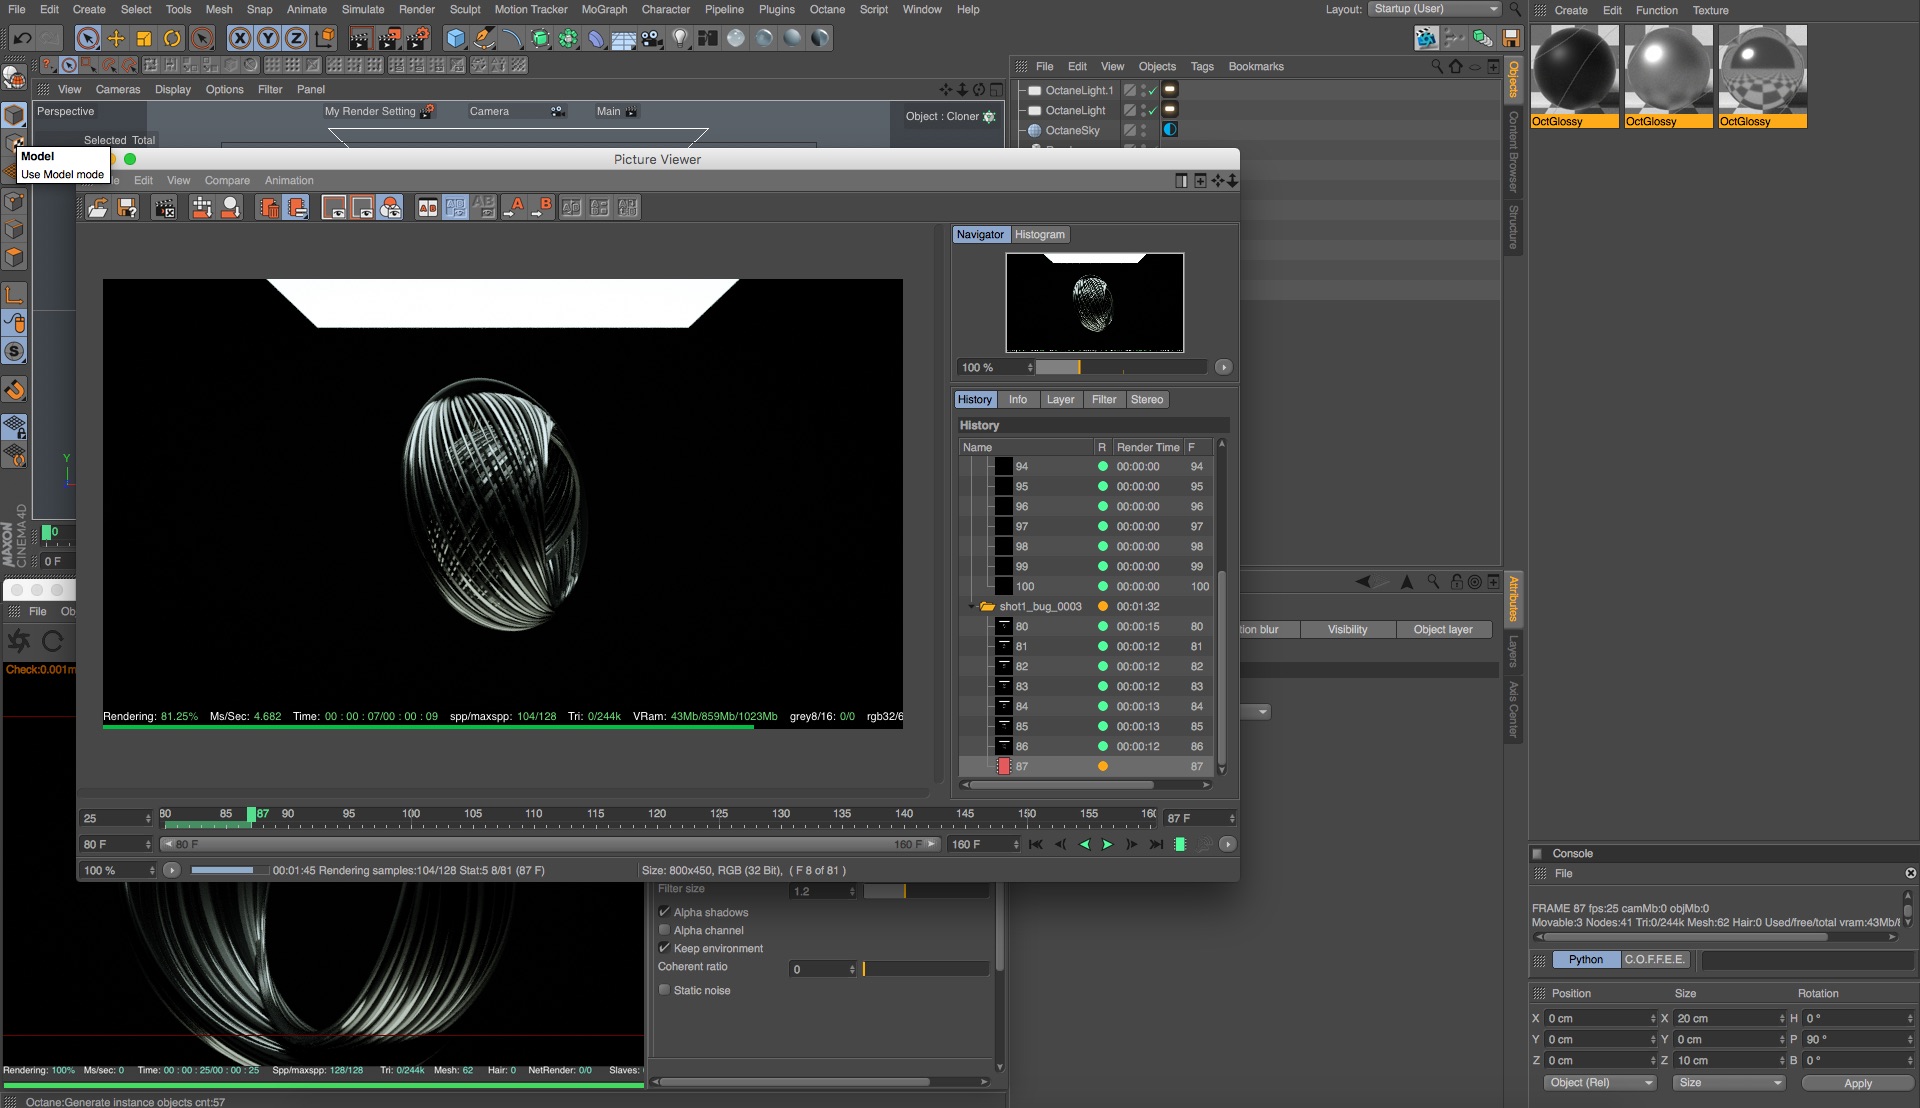The width and height of the screenshot is (1920, 1108).
Task: Add a Cube primitive object
Action: point(456,38)
